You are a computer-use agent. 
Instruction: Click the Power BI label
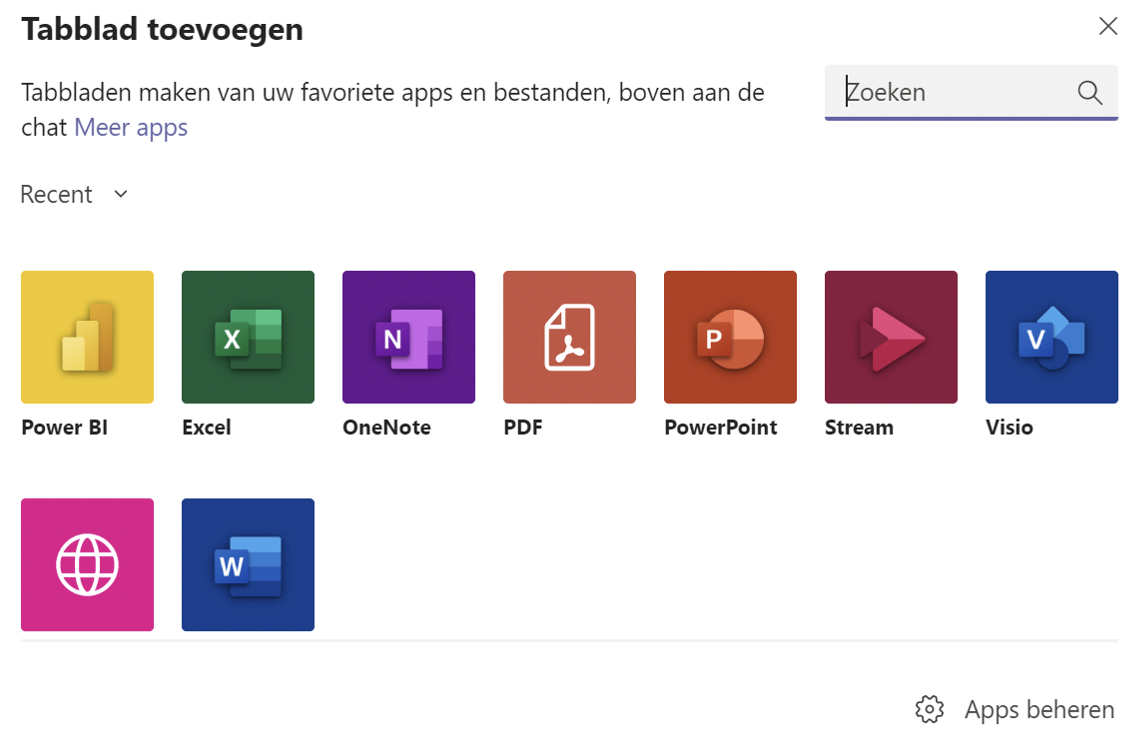pyautogui.click(x=65, y=427)
